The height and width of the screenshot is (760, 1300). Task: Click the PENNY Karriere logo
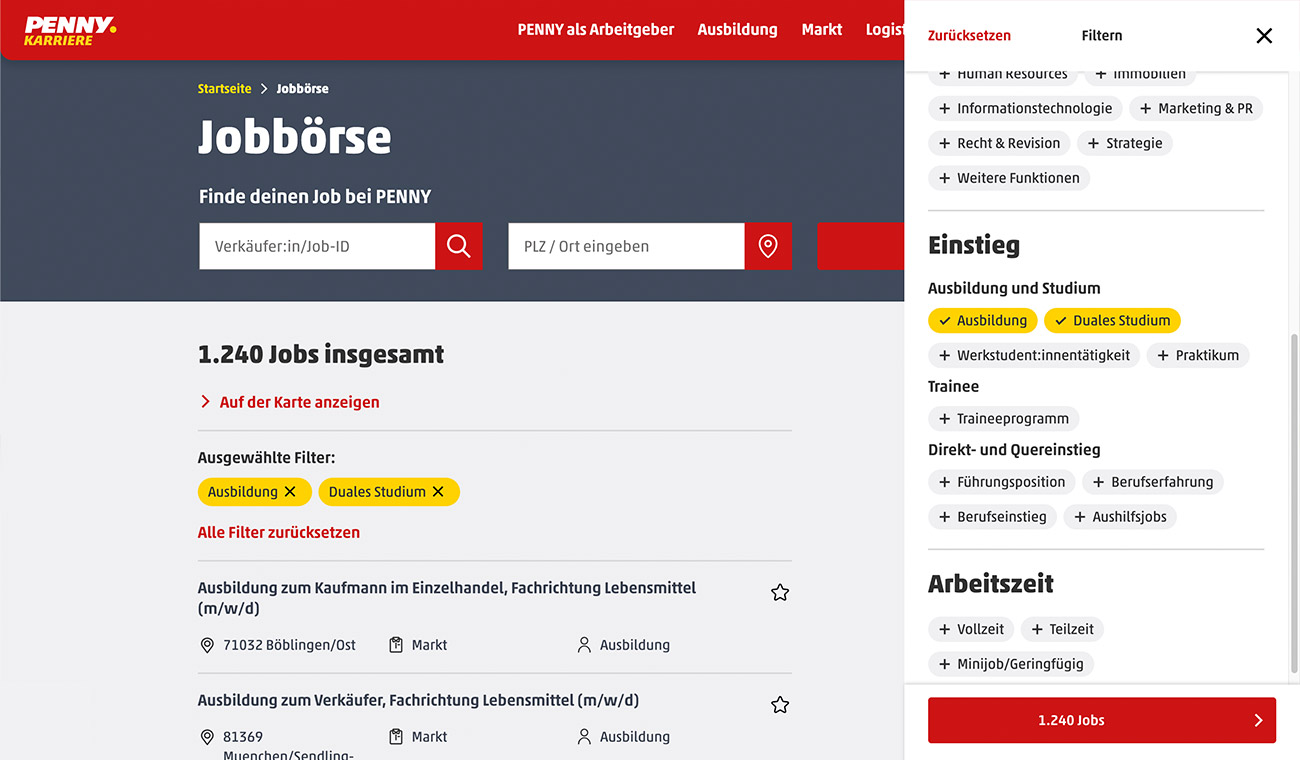pos(70,30)
